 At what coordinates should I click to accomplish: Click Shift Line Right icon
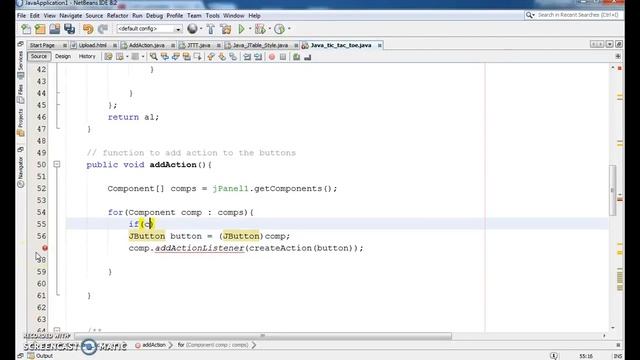(x=258, y=57)
